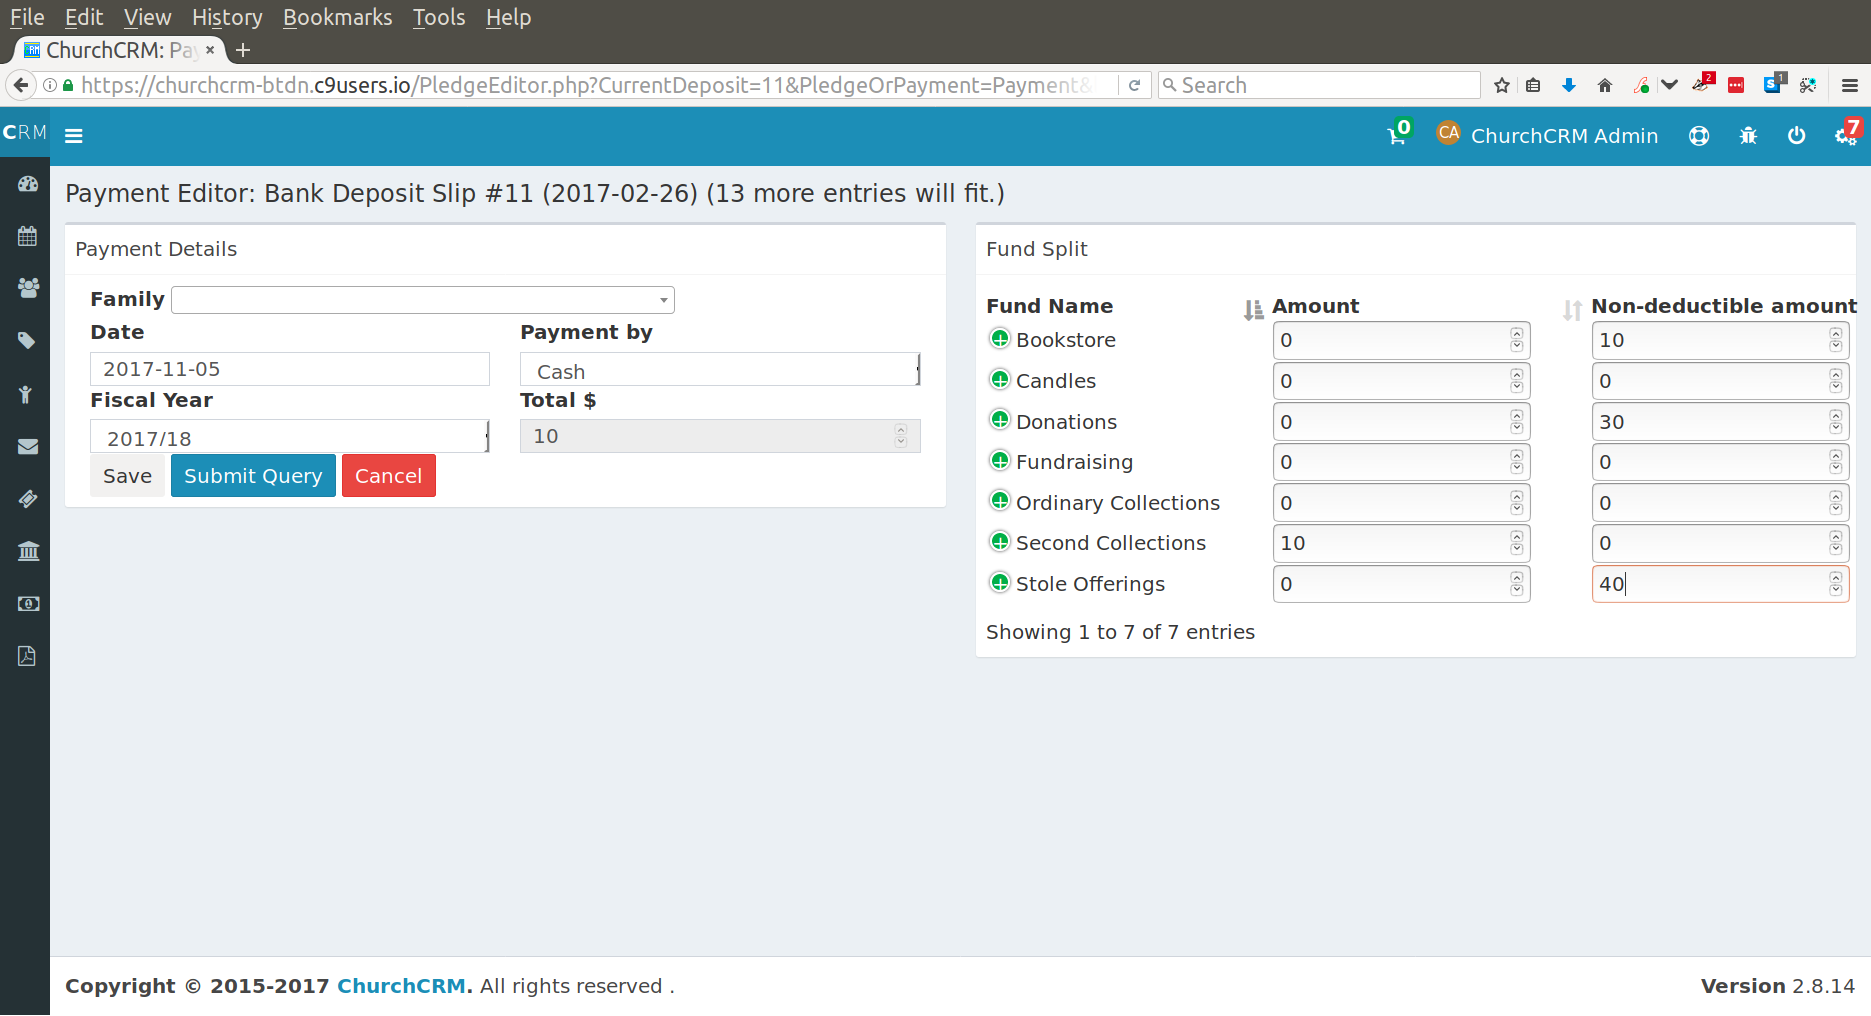Click the green plus beside Bookstore
Screen dimensions: 1871x1016
tap(999, 338)
